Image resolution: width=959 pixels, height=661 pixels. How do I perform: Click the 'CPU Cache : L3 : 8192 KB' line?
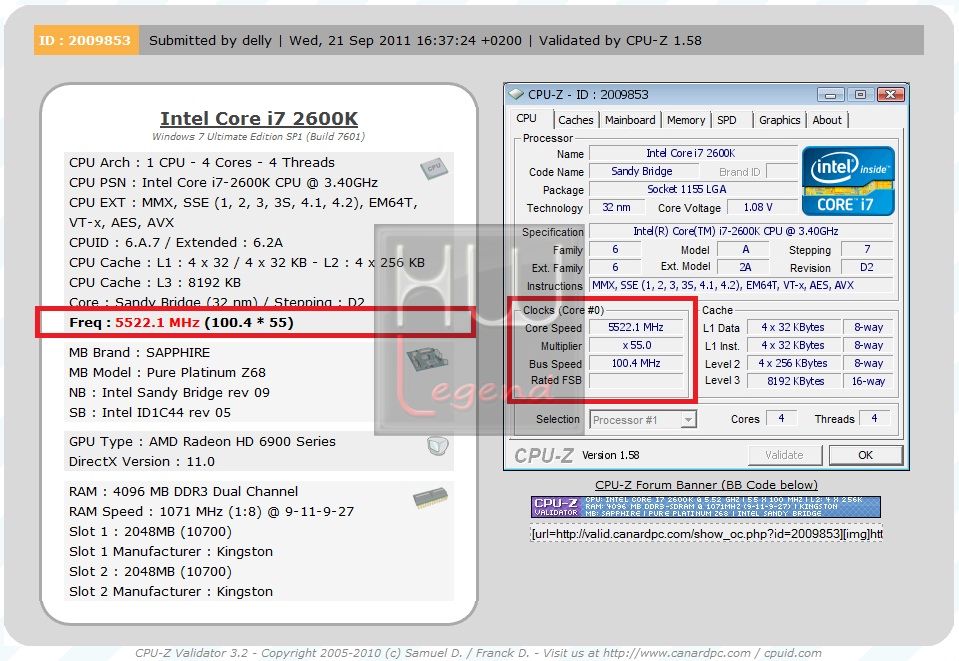pos(155,282)
